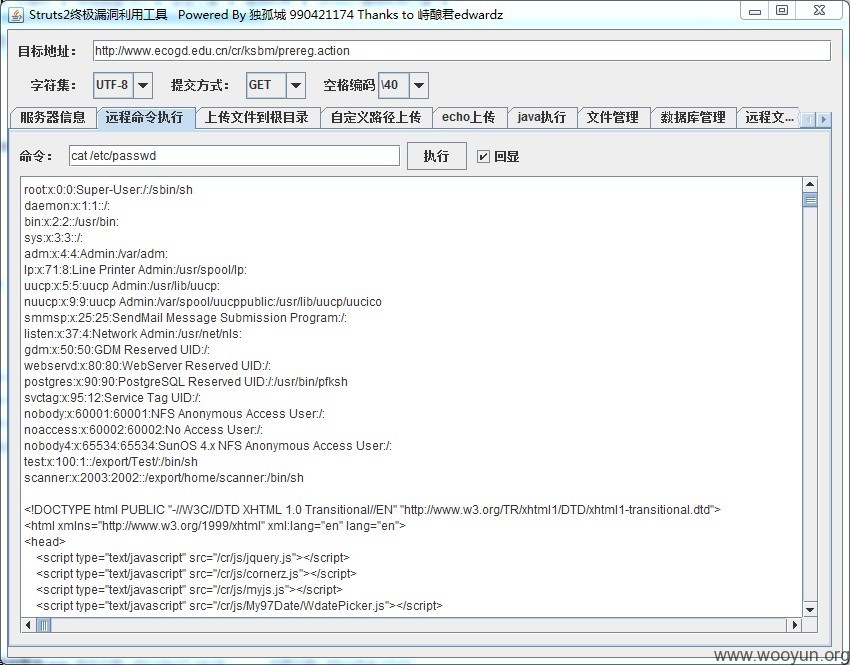Viewport: 850px width, 665px height.
Task: Click the webservd:x:80:80 line
Action: [x=147, y=366]
